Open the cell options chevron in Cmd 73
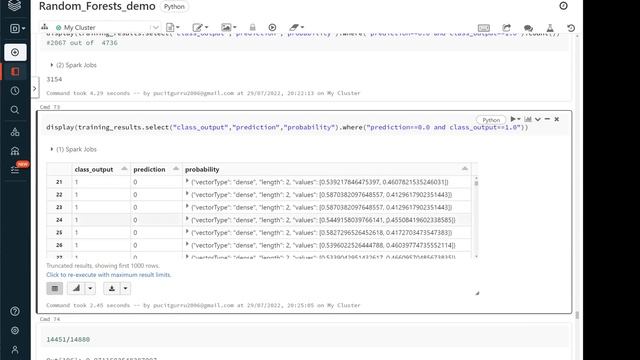Image resolution: width=640 pixels, height=360 pixels. coord(538,119)
